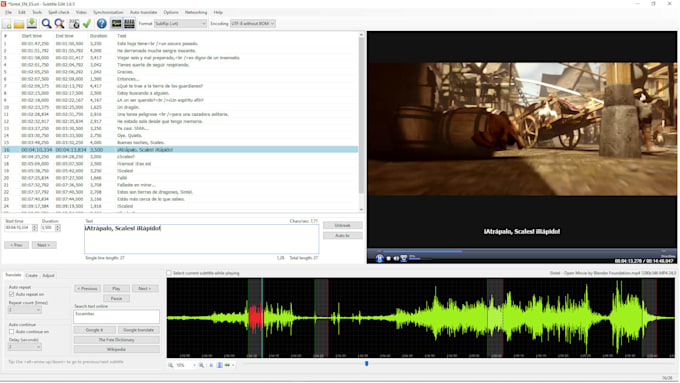Click the Play button in Translate panel
Image resolution: width=680 pixels, height=383 pixels.
(116, 288)
